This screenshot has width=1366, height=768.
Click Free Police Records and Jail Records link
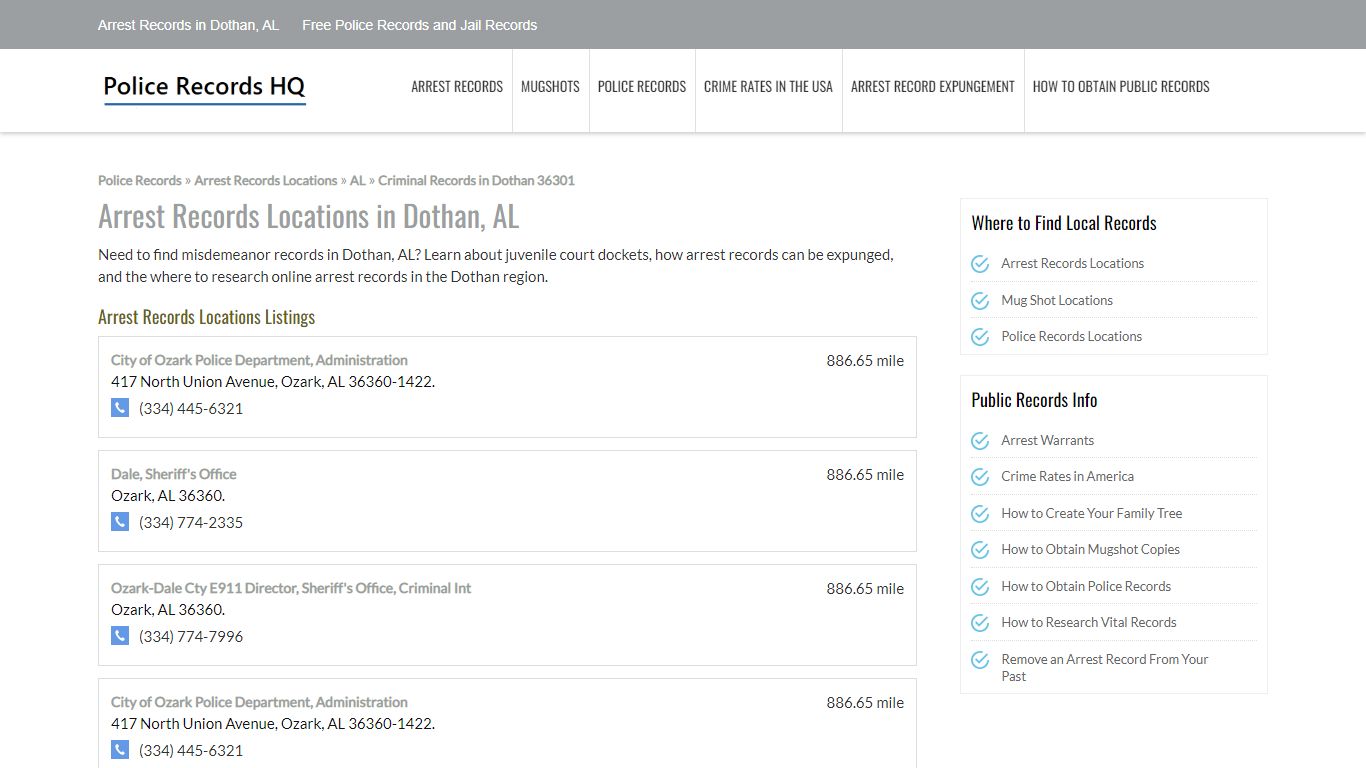point(420,25)
